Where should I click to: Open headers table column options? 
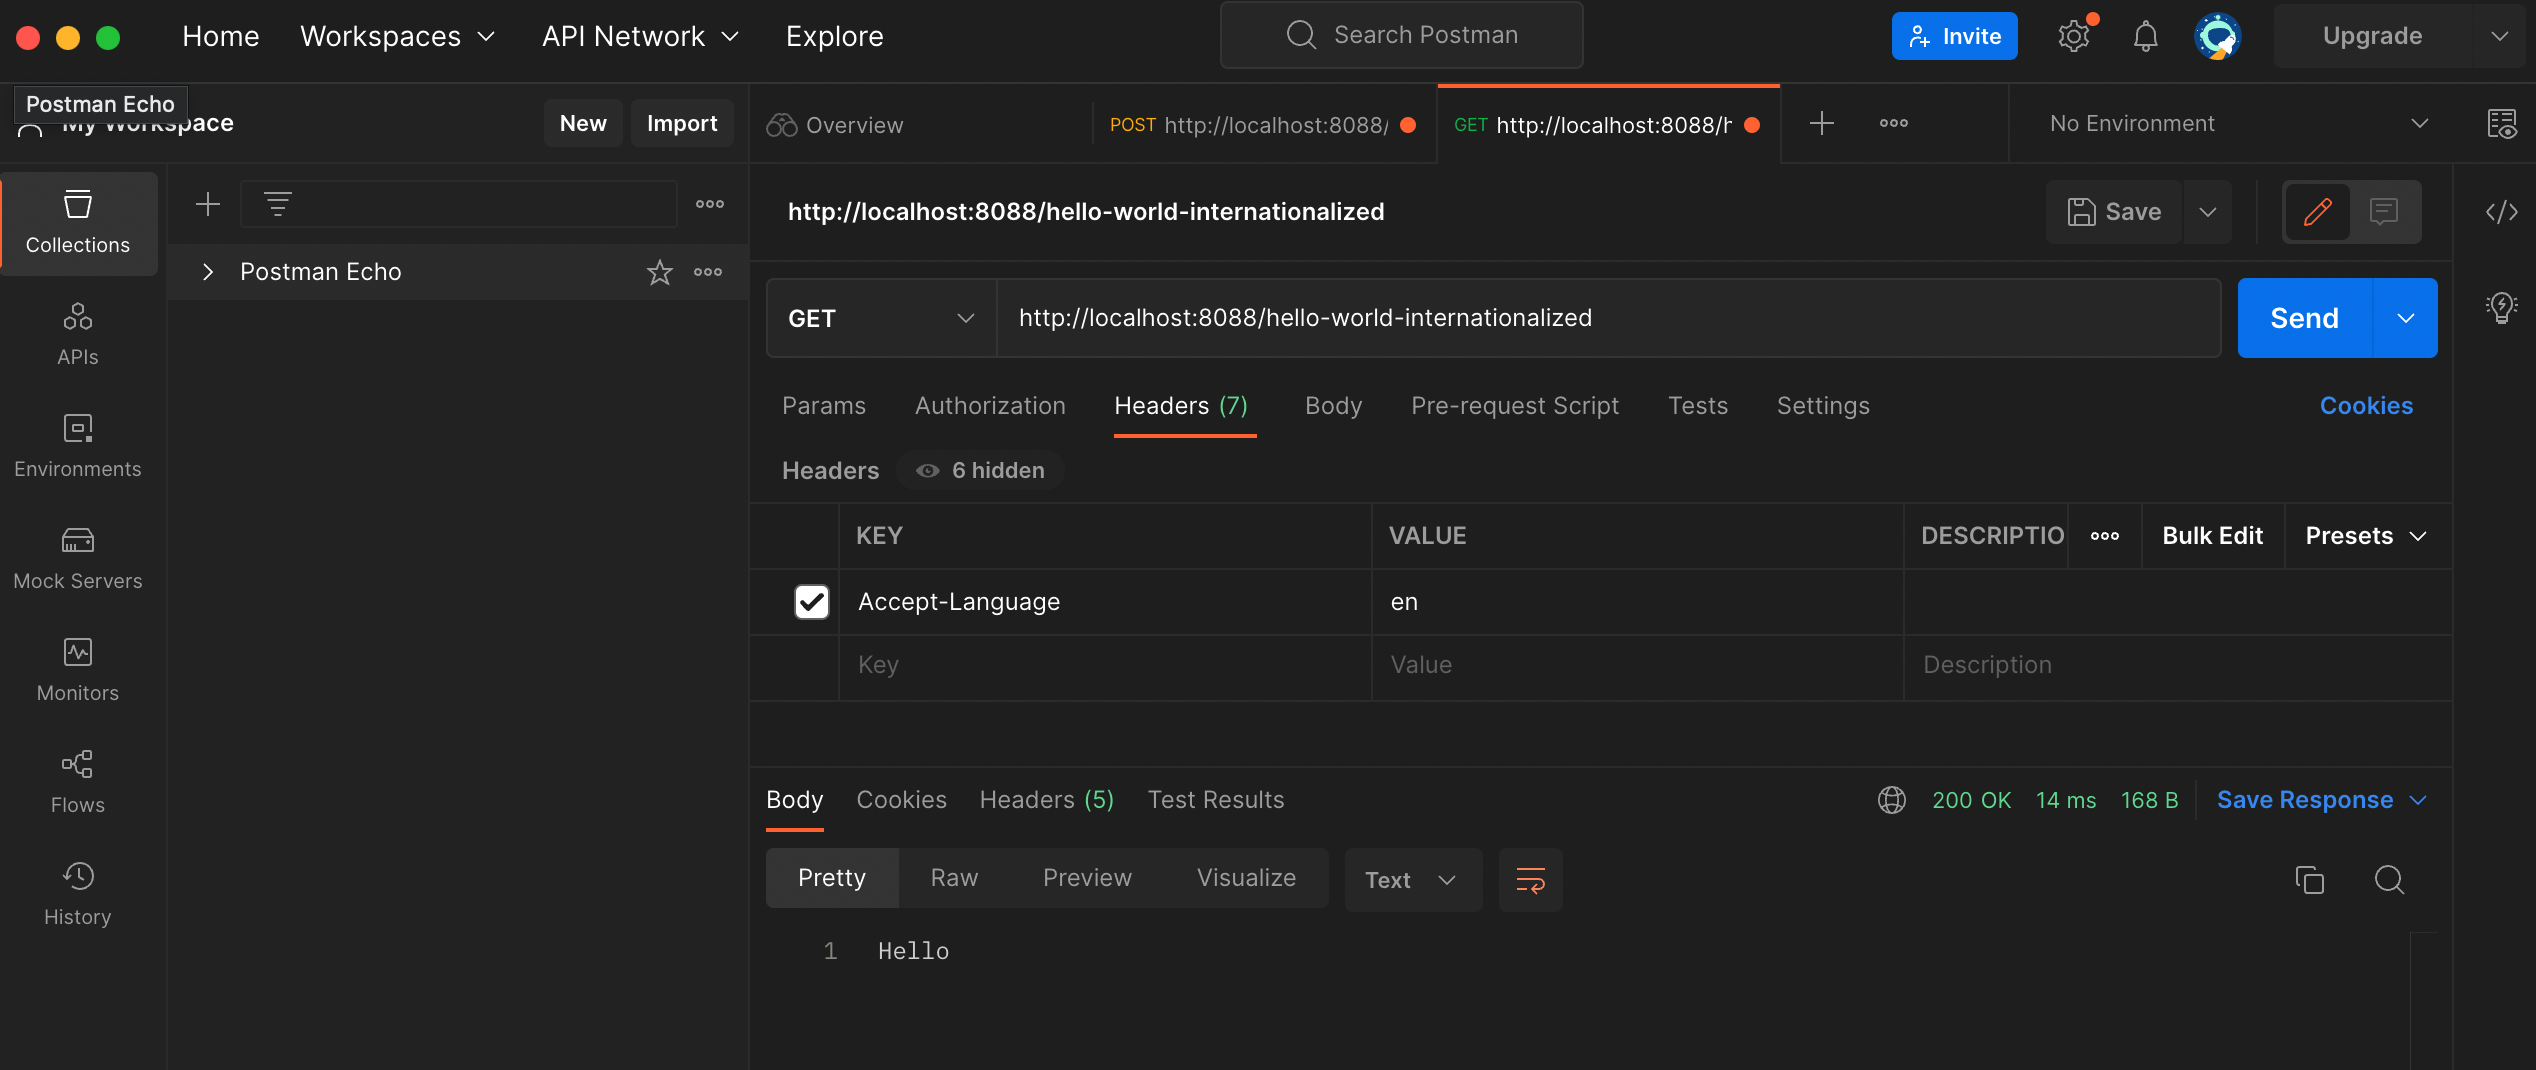[x=2104, y=536]
